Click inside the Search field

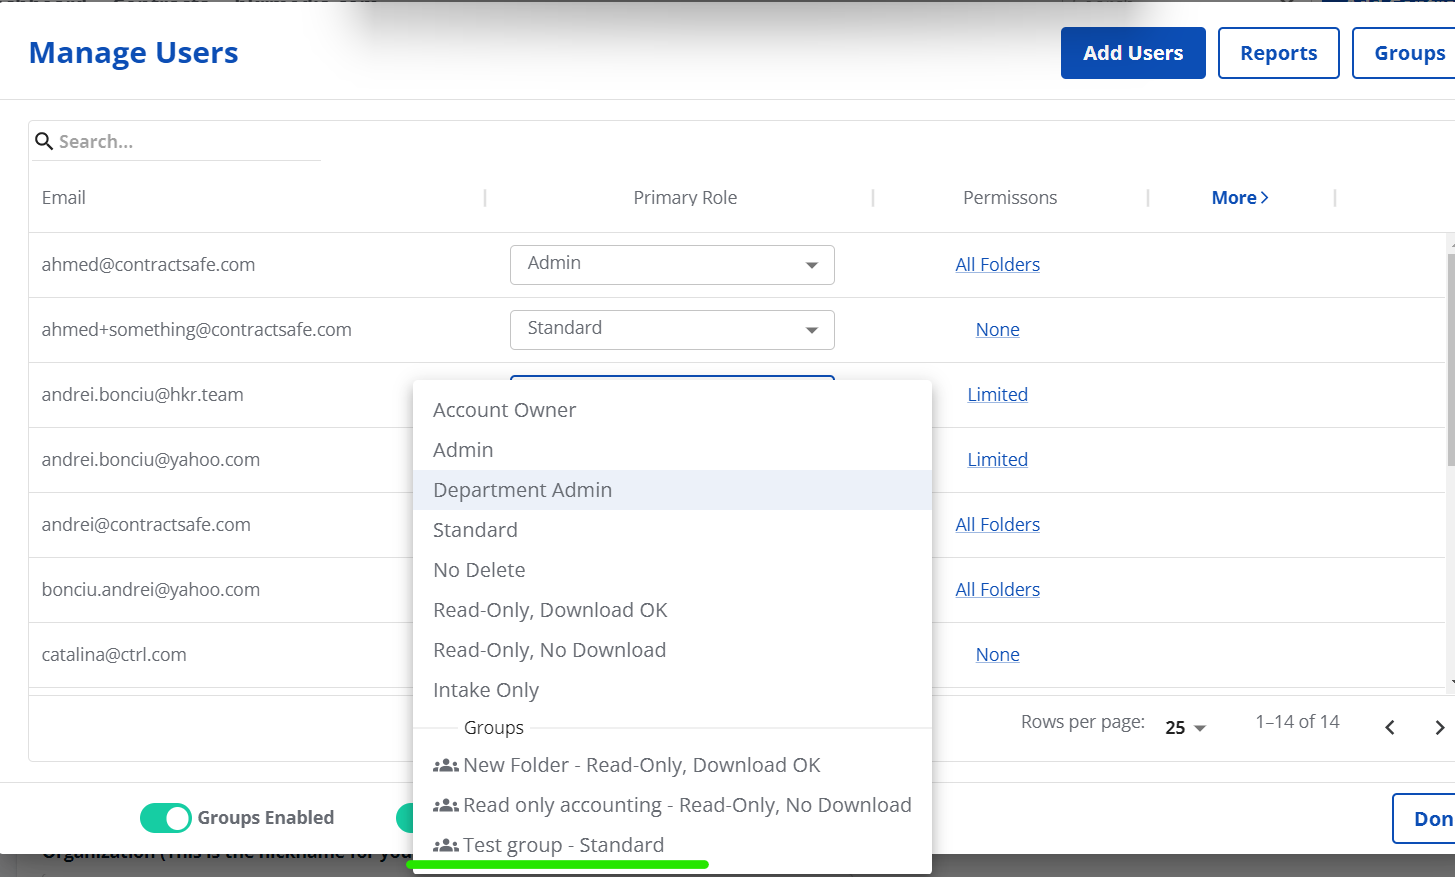coord(180,140)
